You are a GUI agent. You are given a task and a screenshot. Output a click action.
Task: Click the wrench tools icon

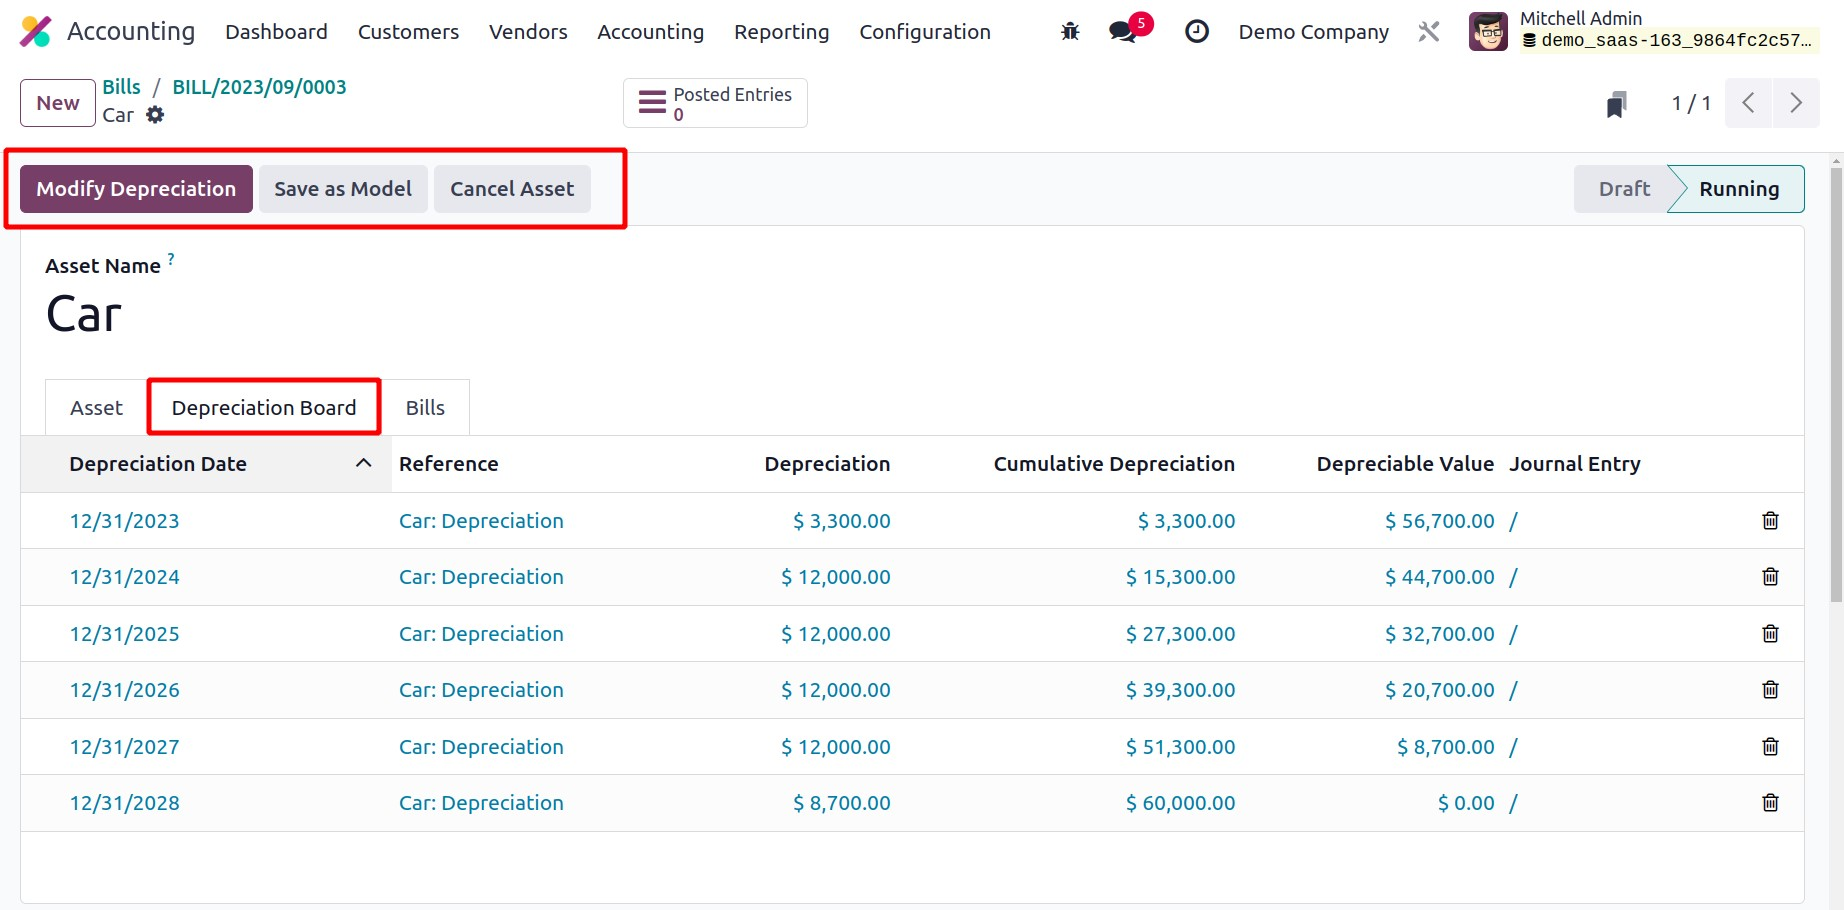tap(1429, 32)
